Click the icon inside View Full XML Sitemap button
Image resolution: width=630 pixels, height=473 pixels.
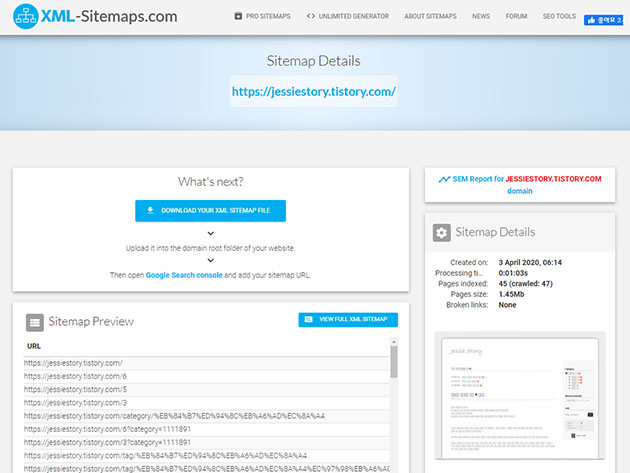309,319
